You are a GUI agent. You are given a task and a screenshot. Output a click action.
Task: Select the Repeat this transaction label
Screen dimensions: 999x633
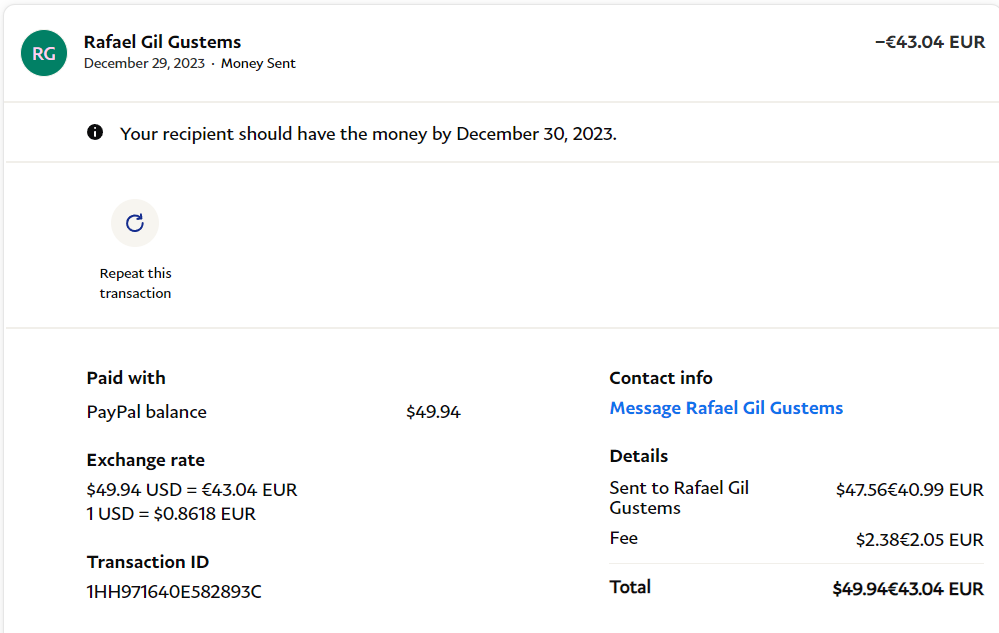(135, 283)
